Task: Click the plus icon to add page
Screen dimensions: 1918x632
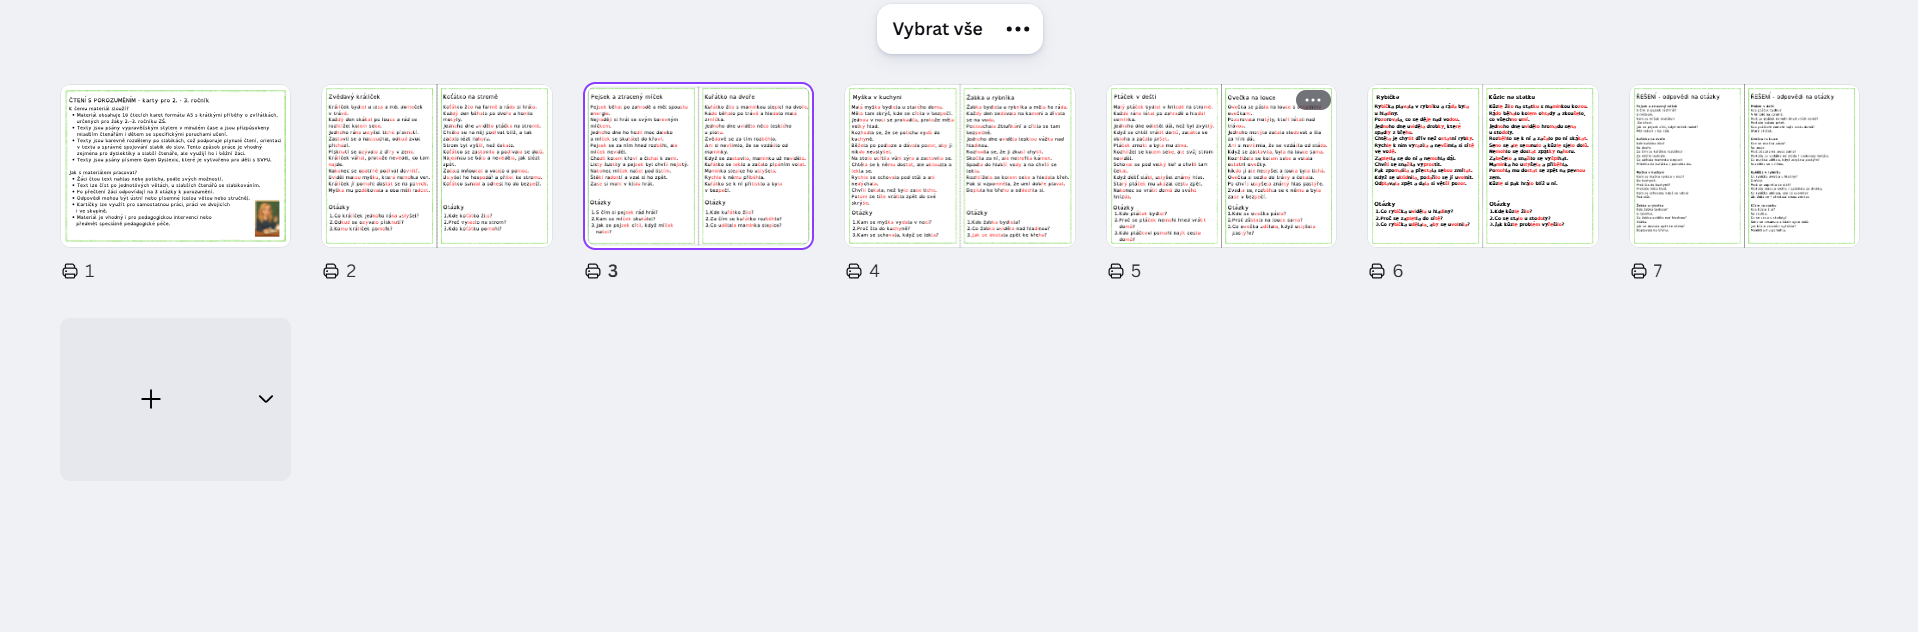Action: point(151,399)
